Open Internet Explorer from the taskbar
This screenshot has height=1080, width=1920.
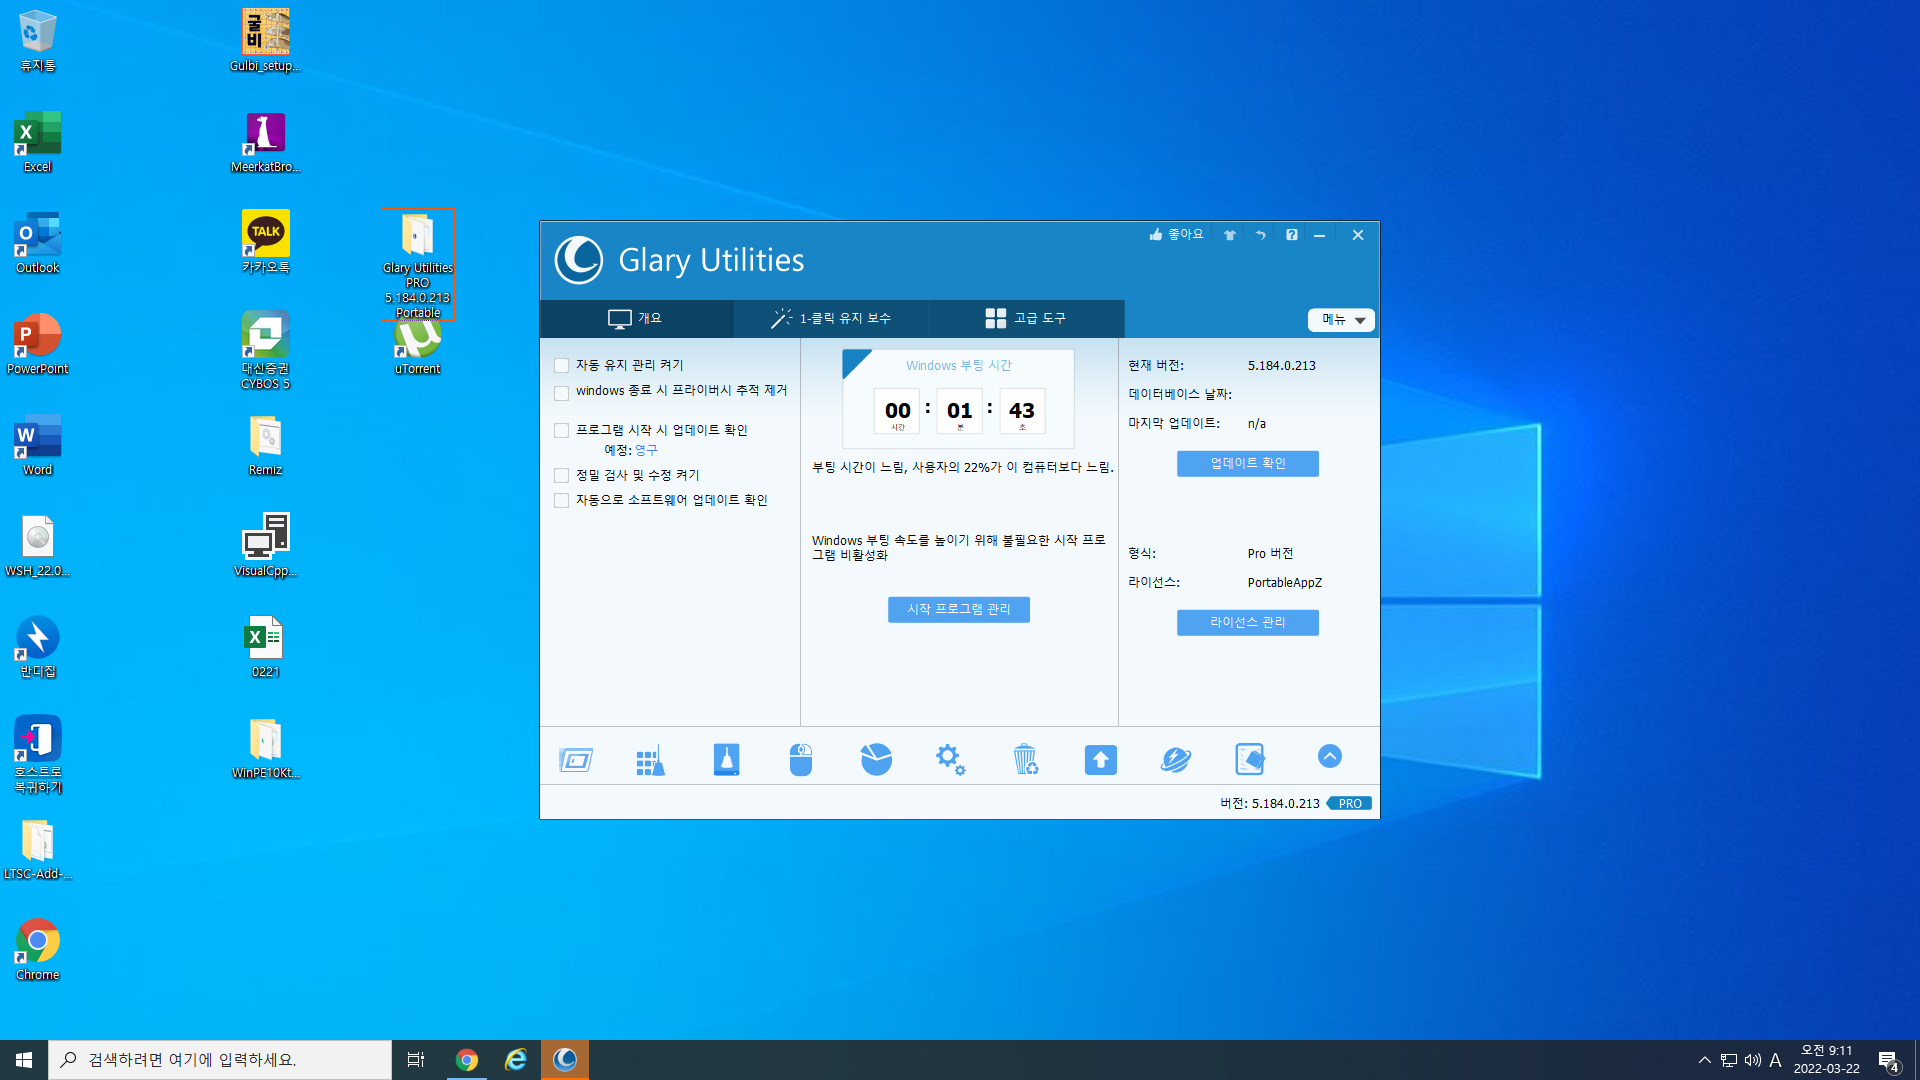(x=515, y=1060)
